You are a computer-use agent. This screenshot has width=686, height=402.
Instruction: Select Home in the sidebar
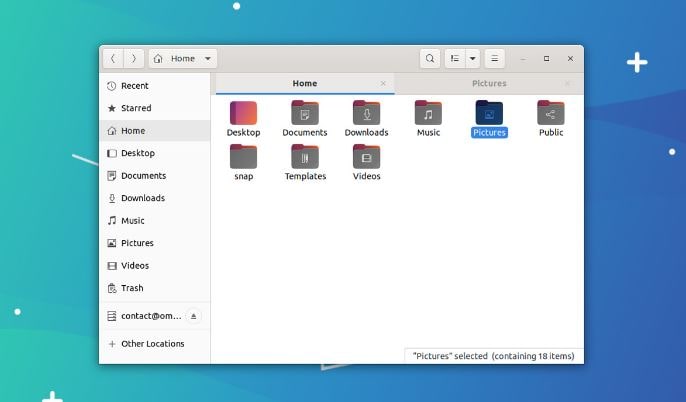tap(155, 131)
